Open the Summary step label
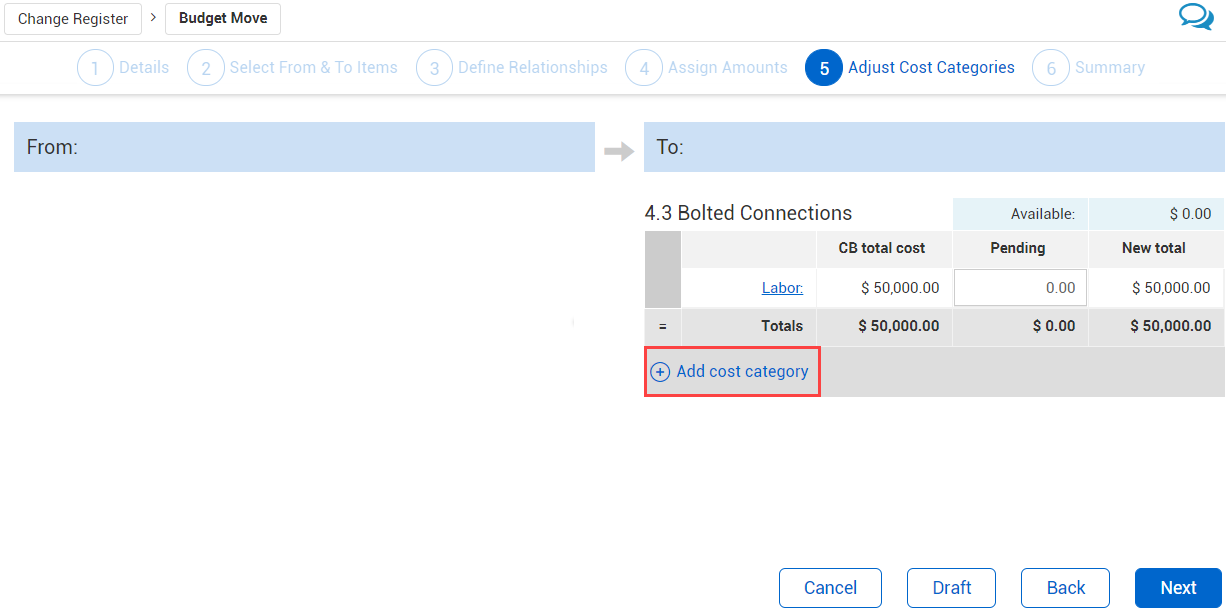The width and height of the screenshot is (1226, 612). (1110, 68)
